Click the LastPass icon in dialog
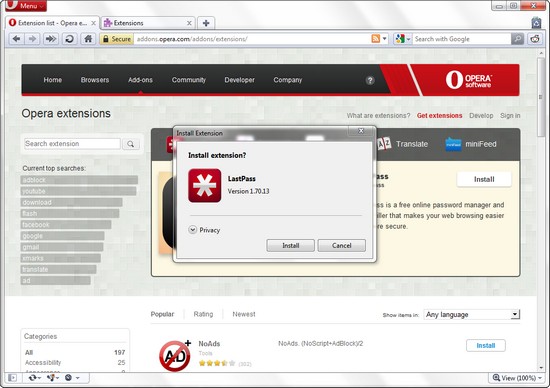Viewport: 550px width, 388px height. [x=204, y=186]
